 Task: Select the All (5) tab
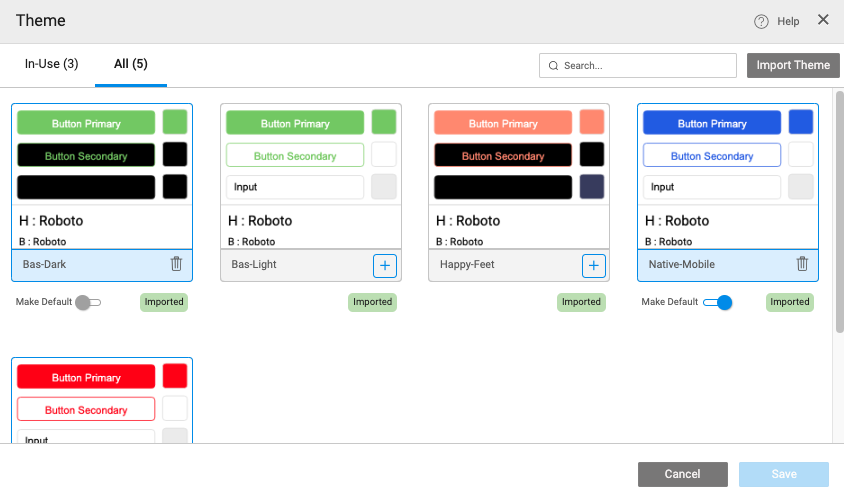131,64
